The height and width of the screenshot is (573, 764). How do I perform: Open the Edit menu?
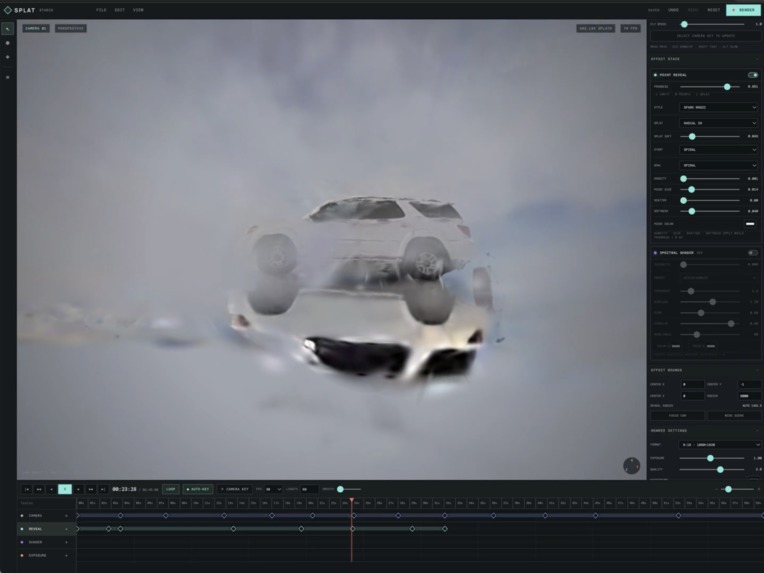pos(120,10)
